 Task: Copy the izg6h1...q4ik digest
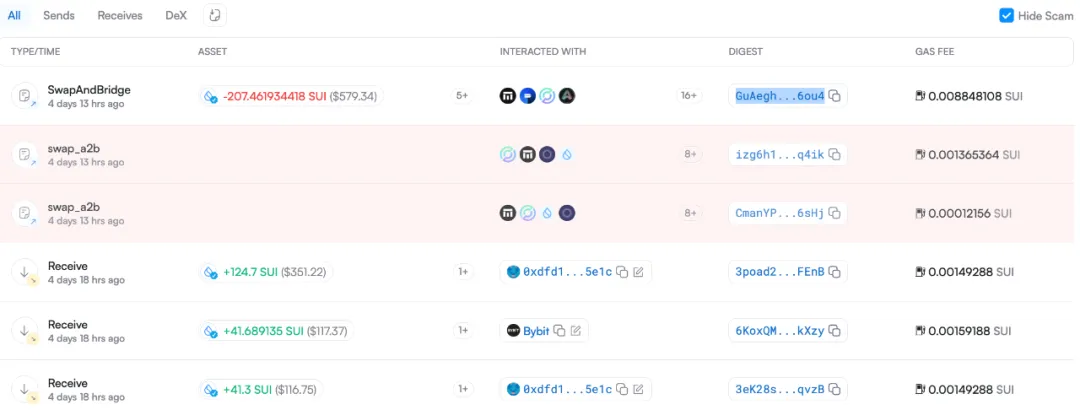pyautogui.click(x=835, y=155)
